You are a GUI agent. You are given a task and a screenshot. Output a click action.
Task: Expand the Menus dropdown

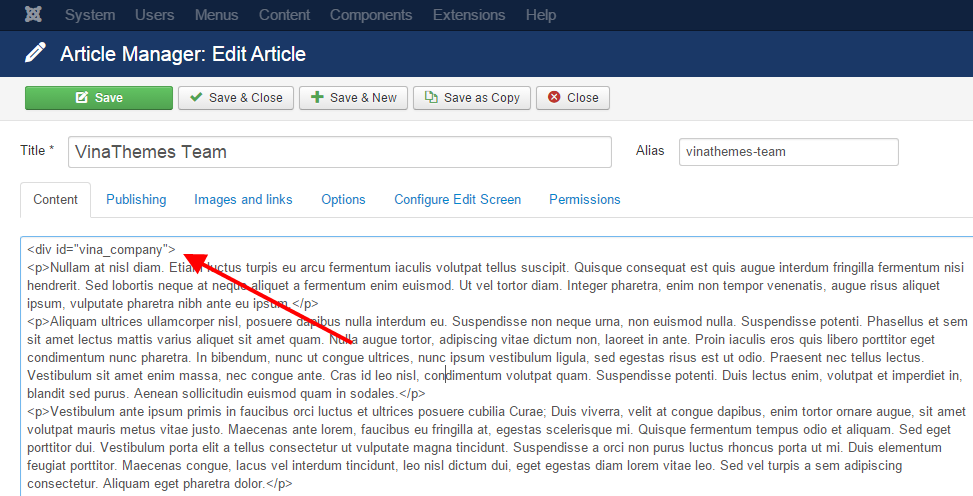216,15
